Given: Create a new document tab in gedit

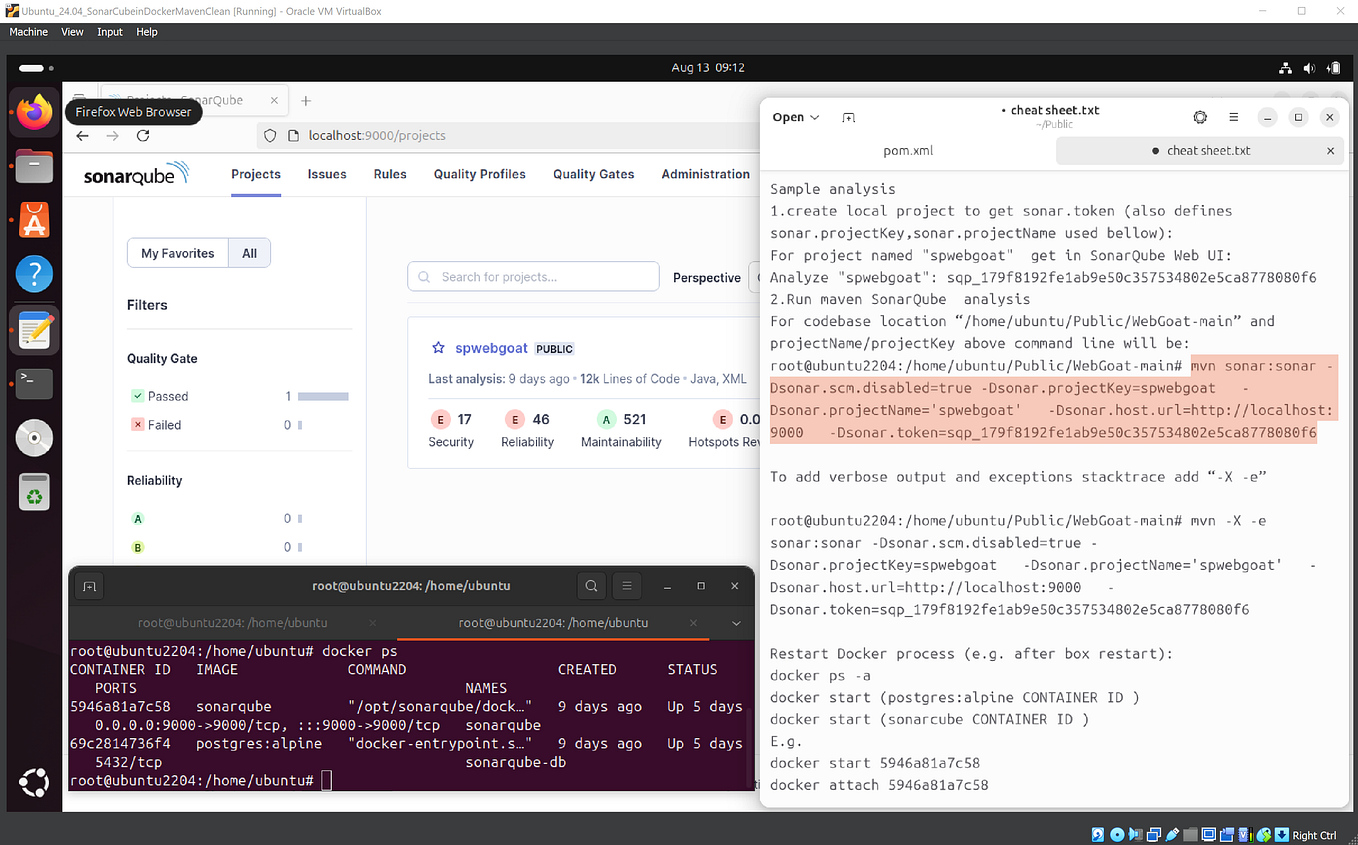Looking at the screenshot, I should coord(848,117).
